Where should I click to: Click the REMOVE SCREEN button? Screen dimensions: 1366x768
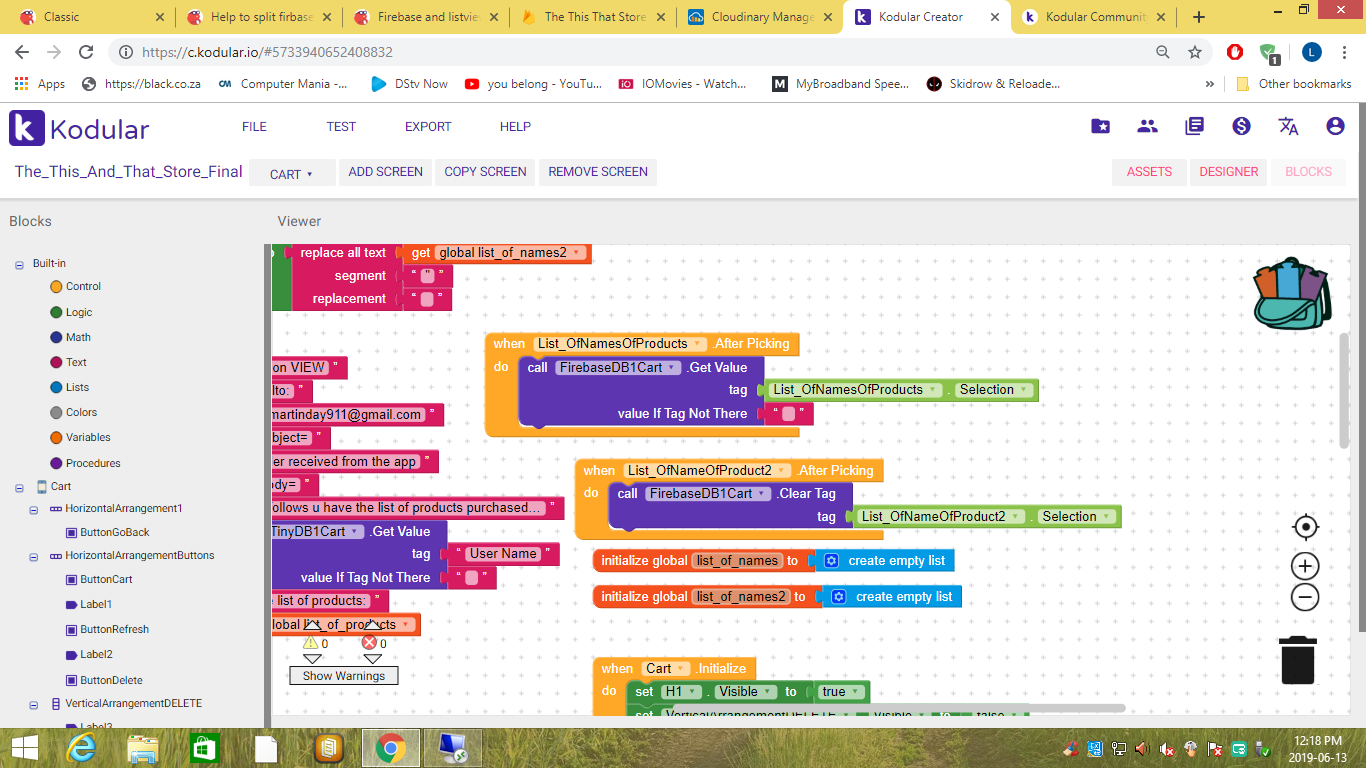pyautogui.click(x=598, y=172)
